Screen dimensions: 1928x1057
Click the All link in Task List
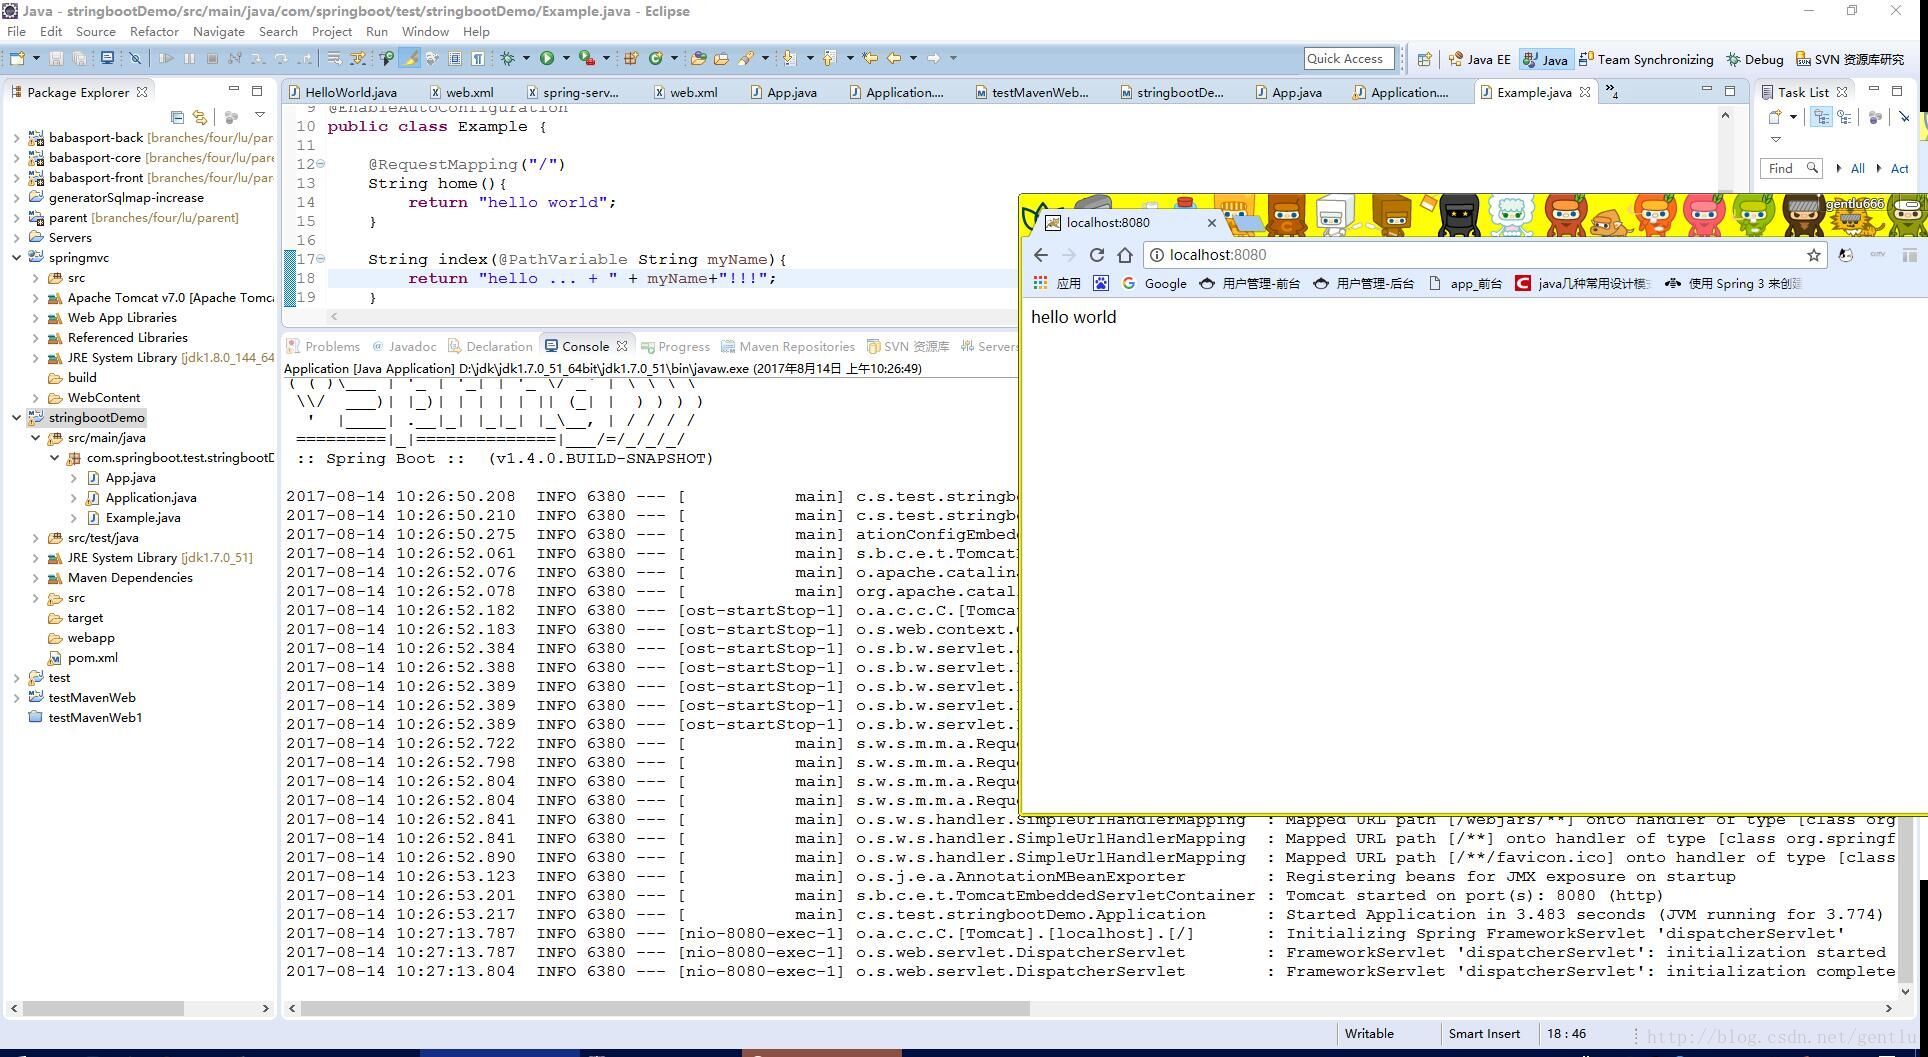pyautogui.click(x=1857, y=169)
